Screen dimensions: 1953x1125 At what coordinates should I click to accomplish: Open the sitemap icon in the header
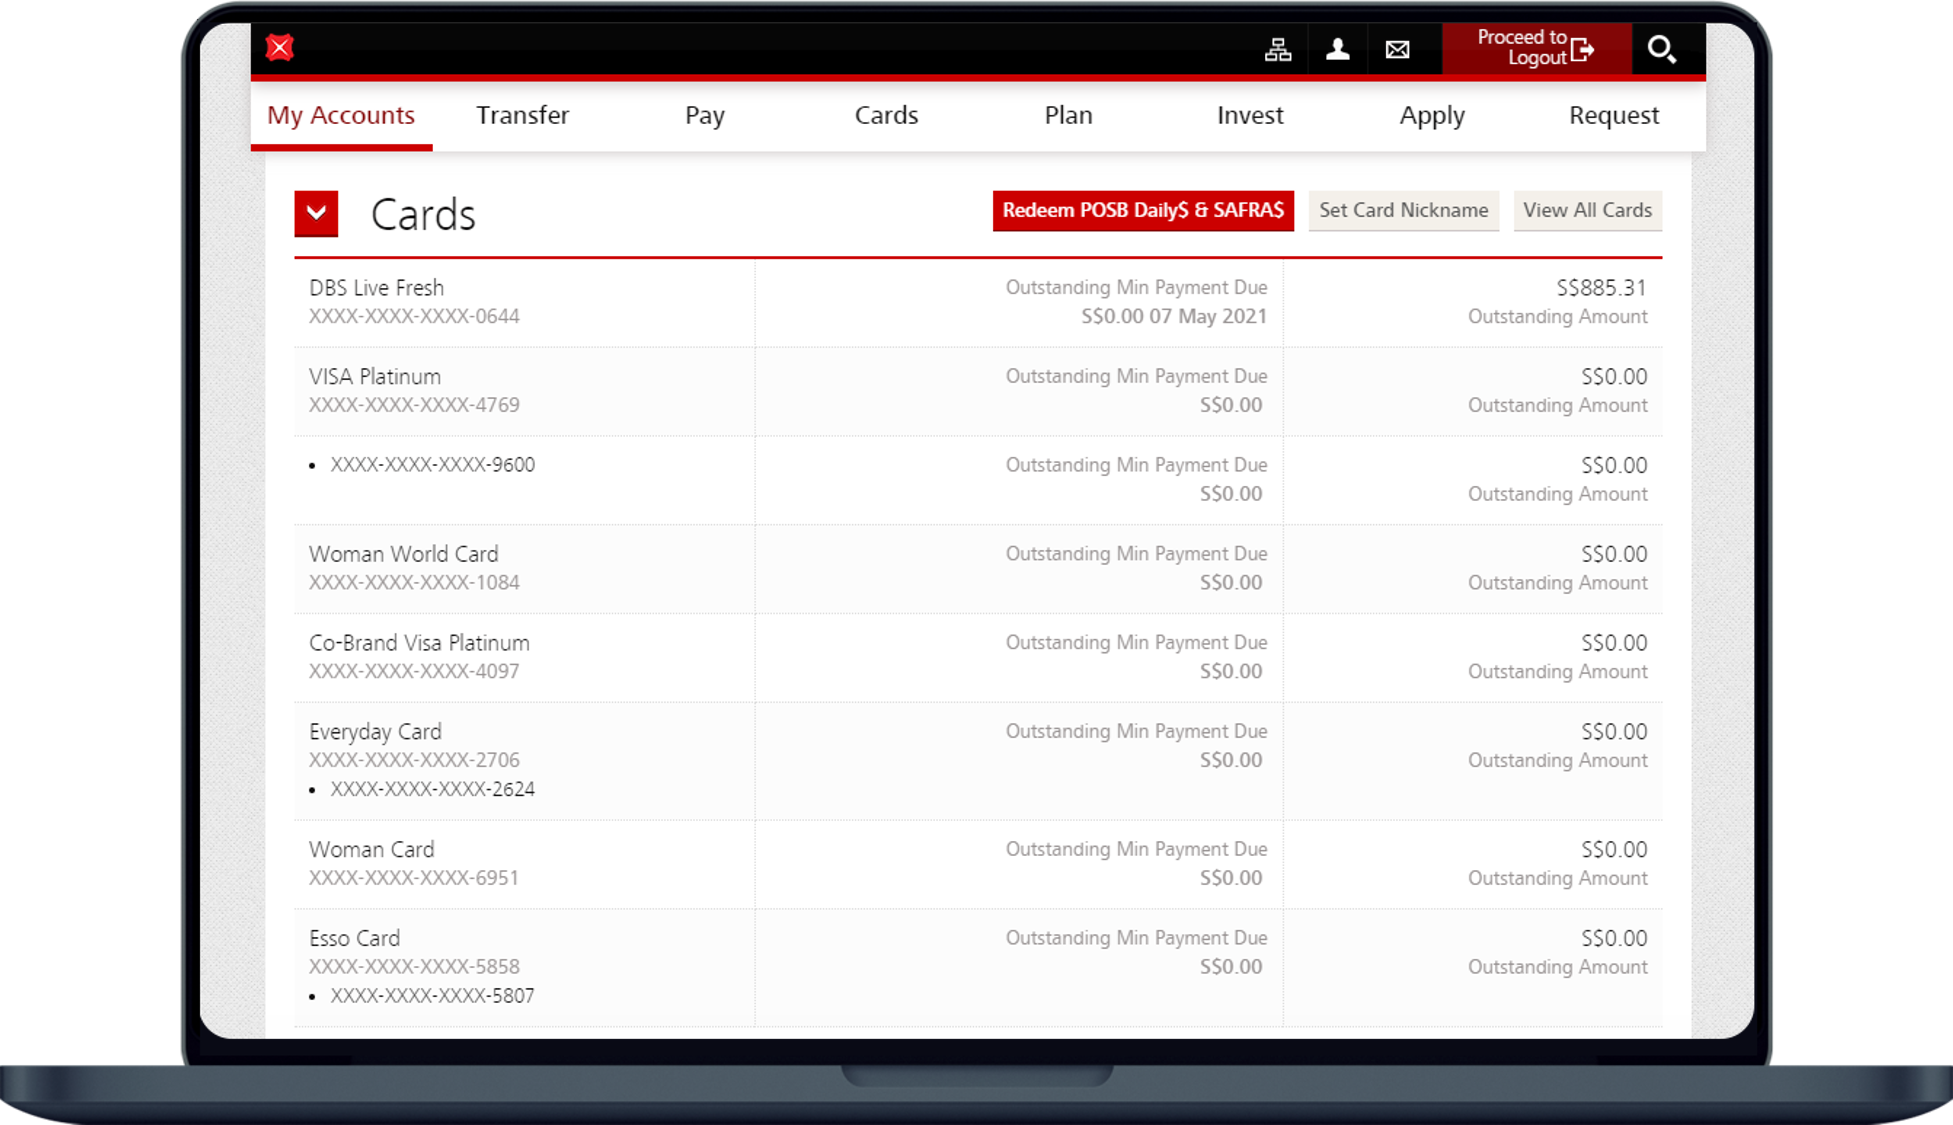pyautogui.click(x=1277, y=49)
